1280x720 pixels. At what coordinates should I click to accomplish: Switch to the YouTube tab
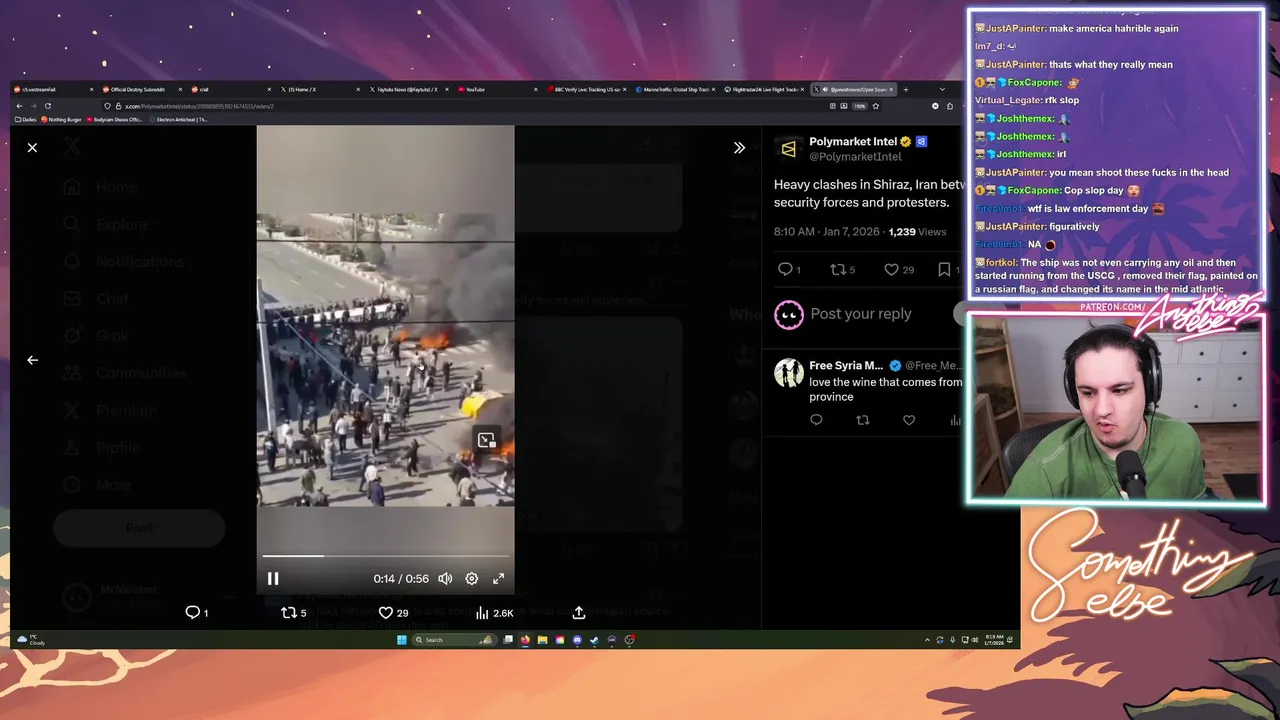coord(497,89)
